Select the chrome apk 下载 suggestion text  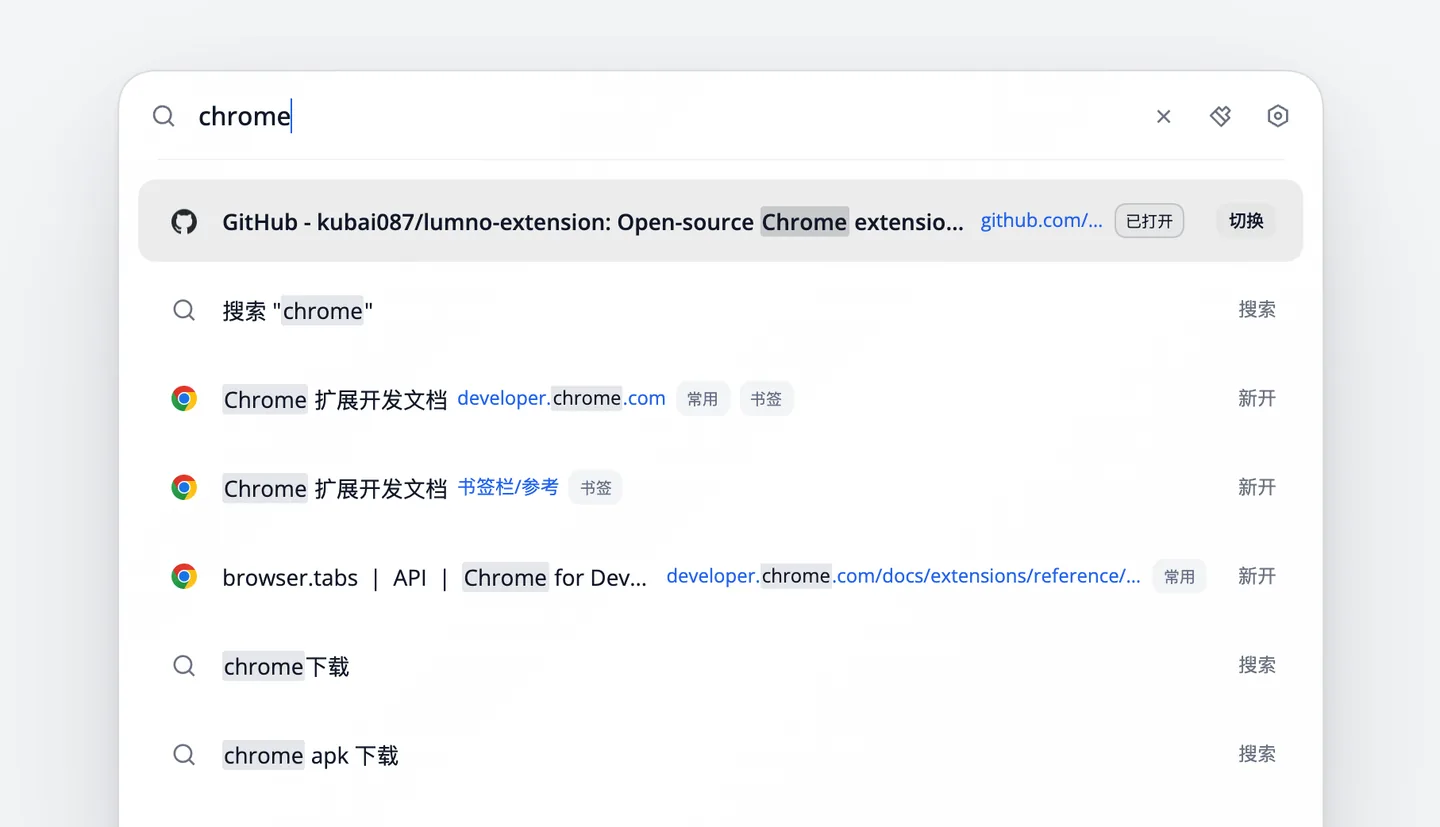pyautogui.click(x=310, y=756)
